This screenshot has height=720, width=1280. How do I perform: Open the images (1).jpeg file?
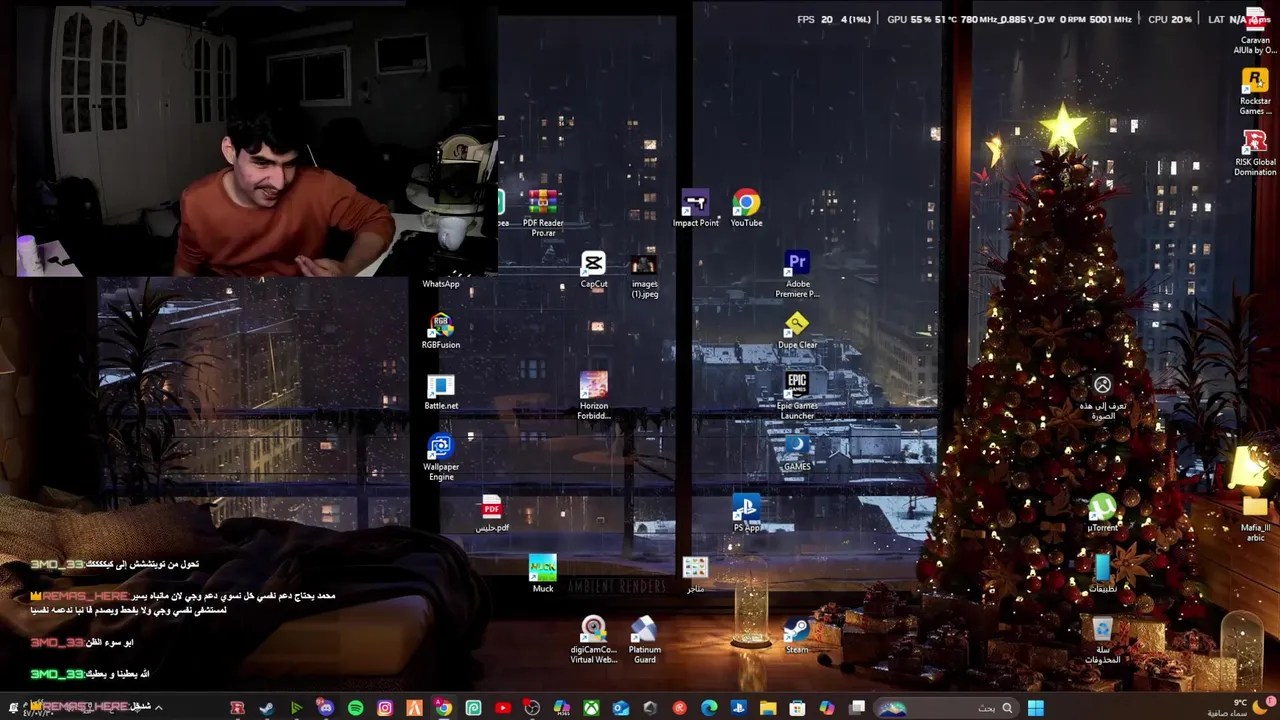(x=645, y=275)
